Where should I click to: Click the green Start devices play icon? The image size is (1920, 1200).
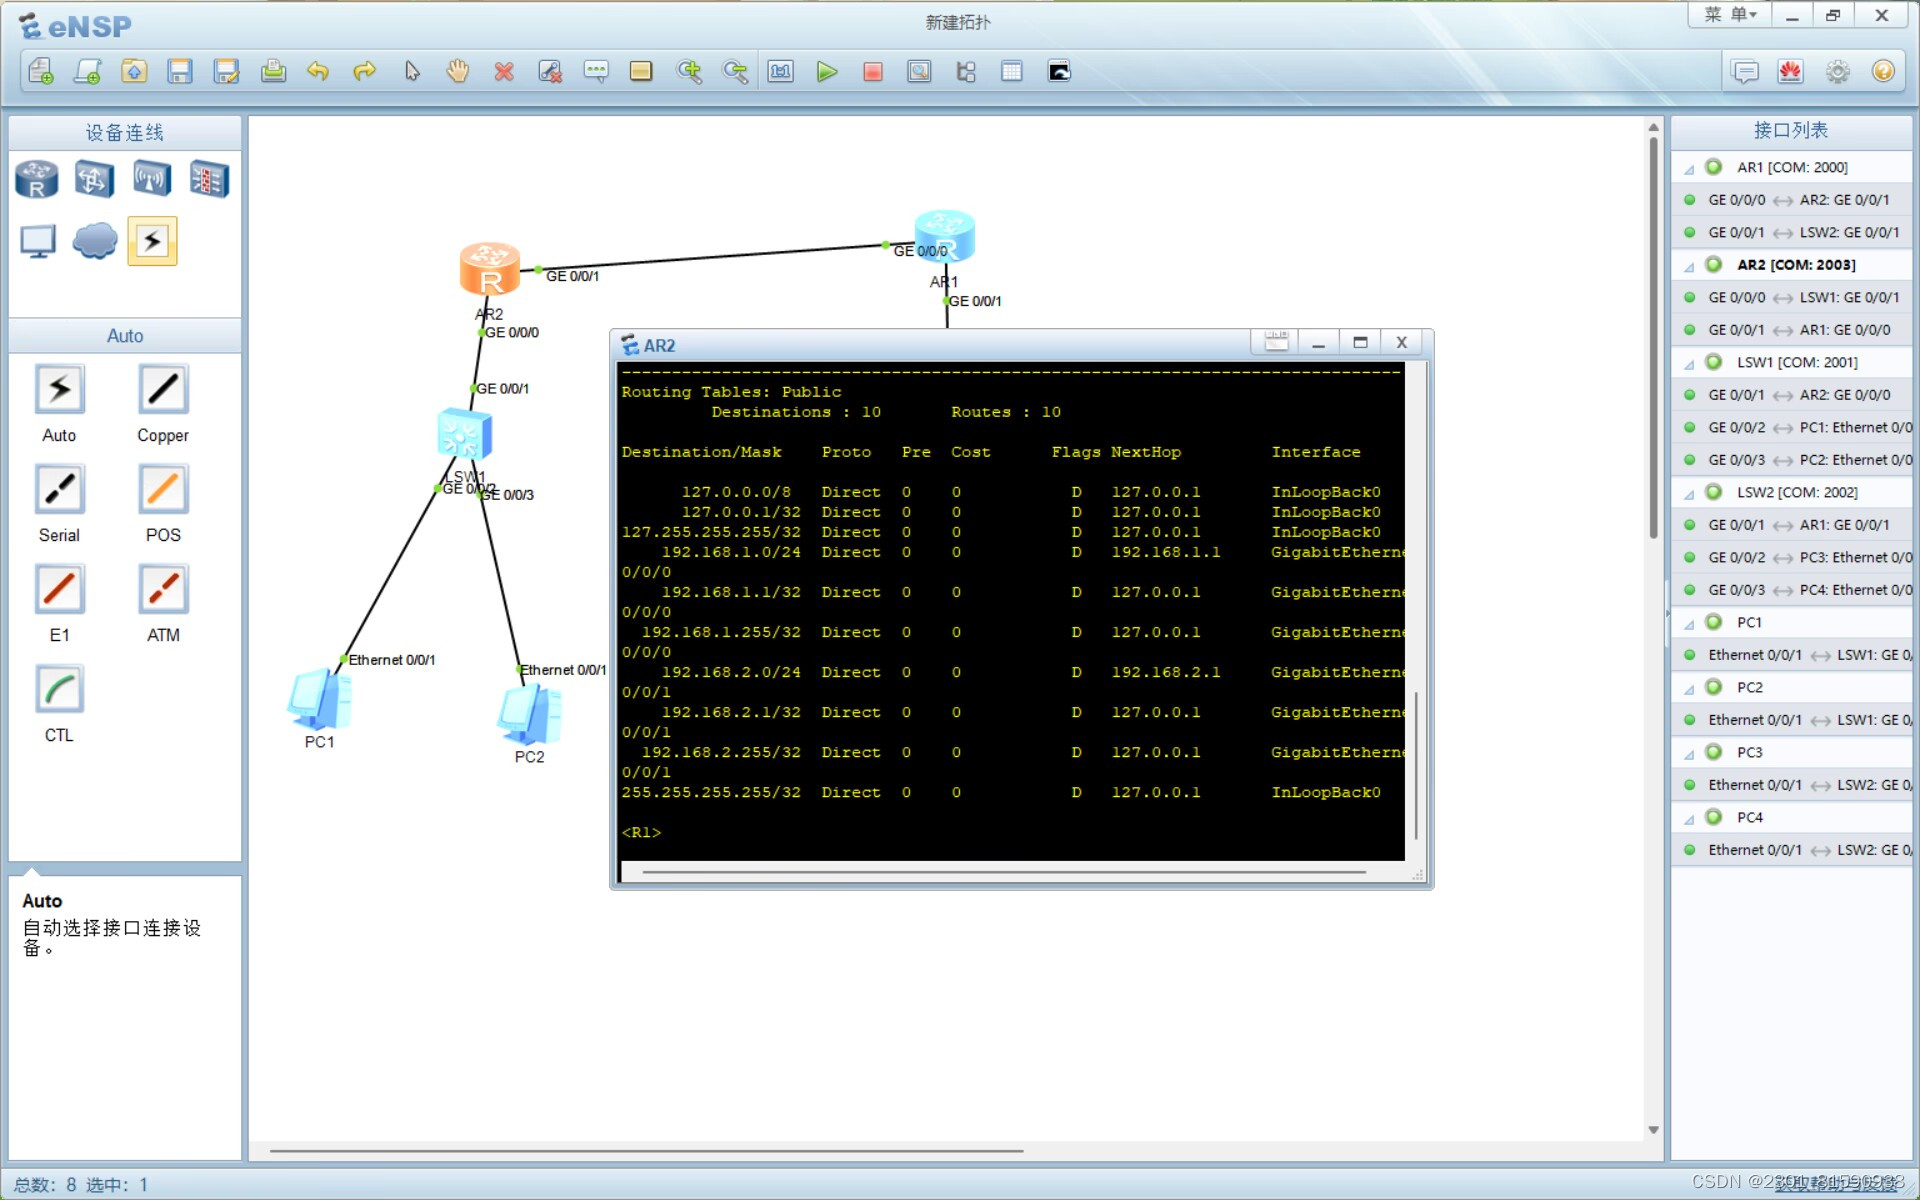(826, 72)
